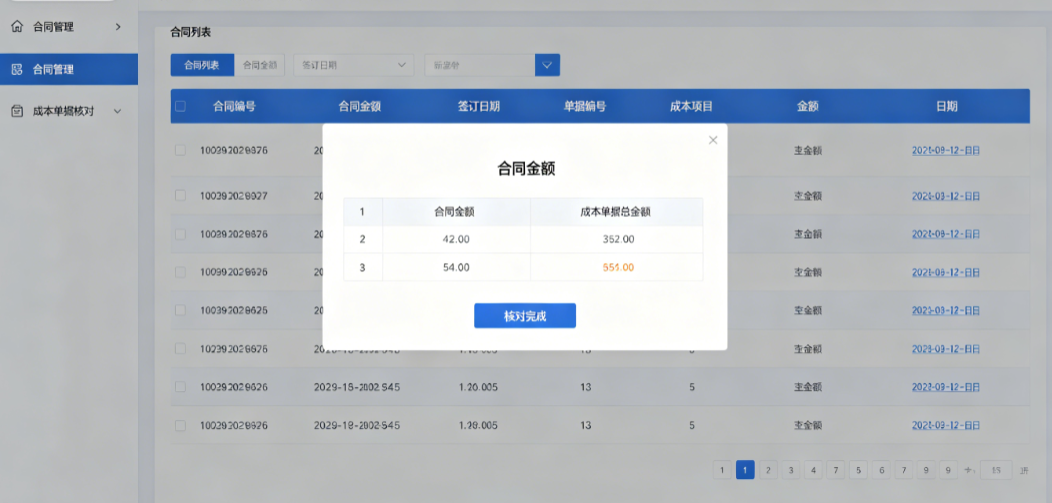Check the box for row 102392026676
Image resolution: width=1052 pixels, height=503 pixels.
point(180,349)
